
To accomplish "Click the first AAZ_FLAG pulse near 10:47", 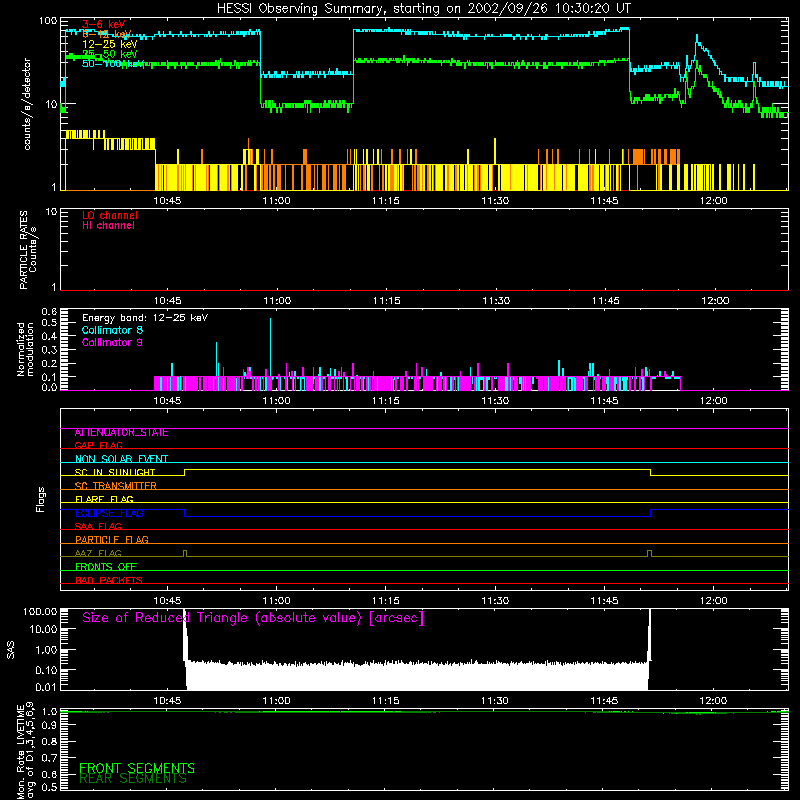I will click(185, 553).
